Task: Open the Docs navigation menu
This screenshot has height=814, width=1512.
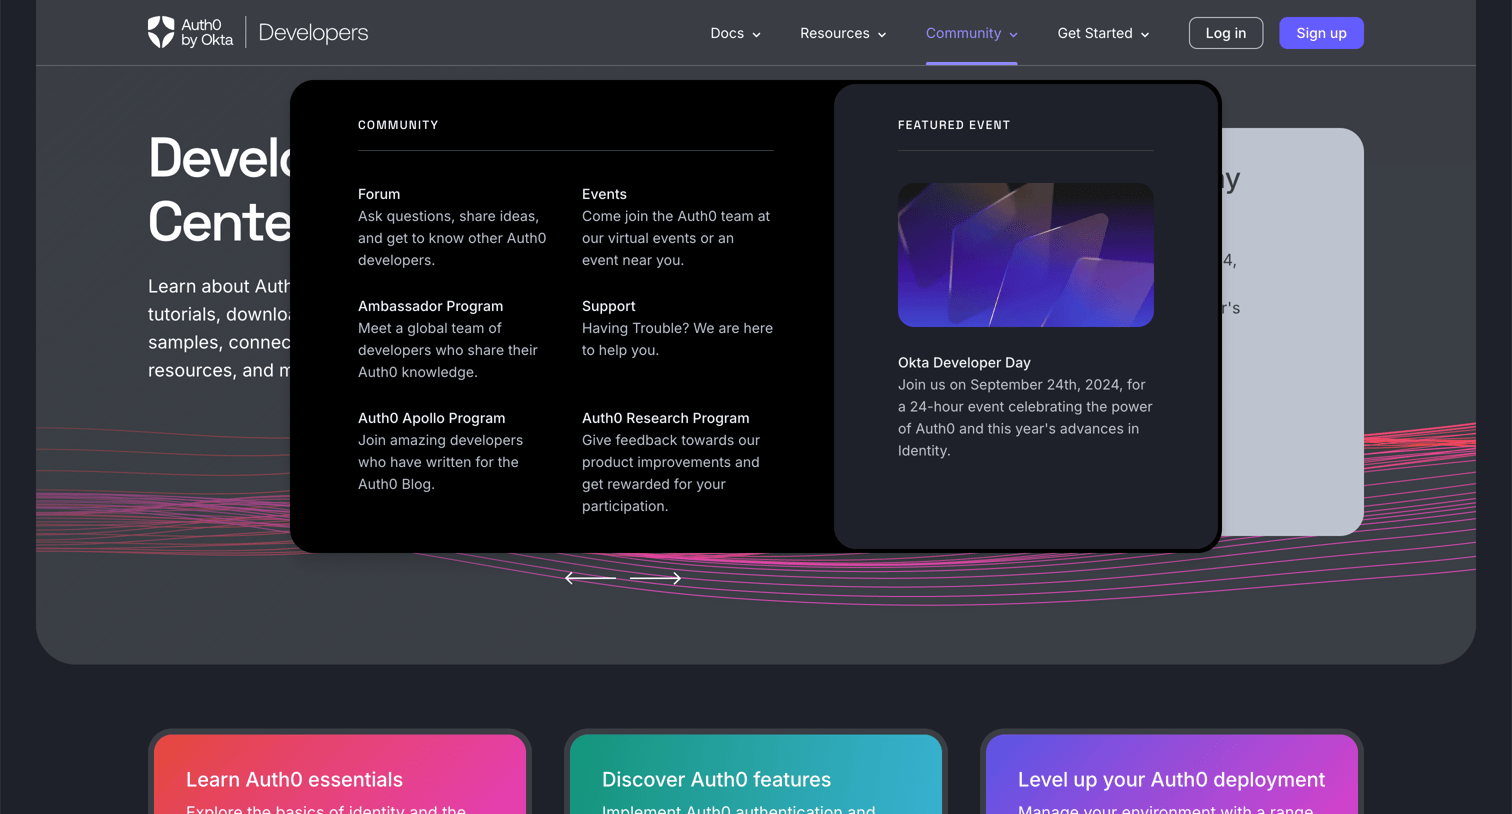Action: pyautogui.click(x=736, y=33)
